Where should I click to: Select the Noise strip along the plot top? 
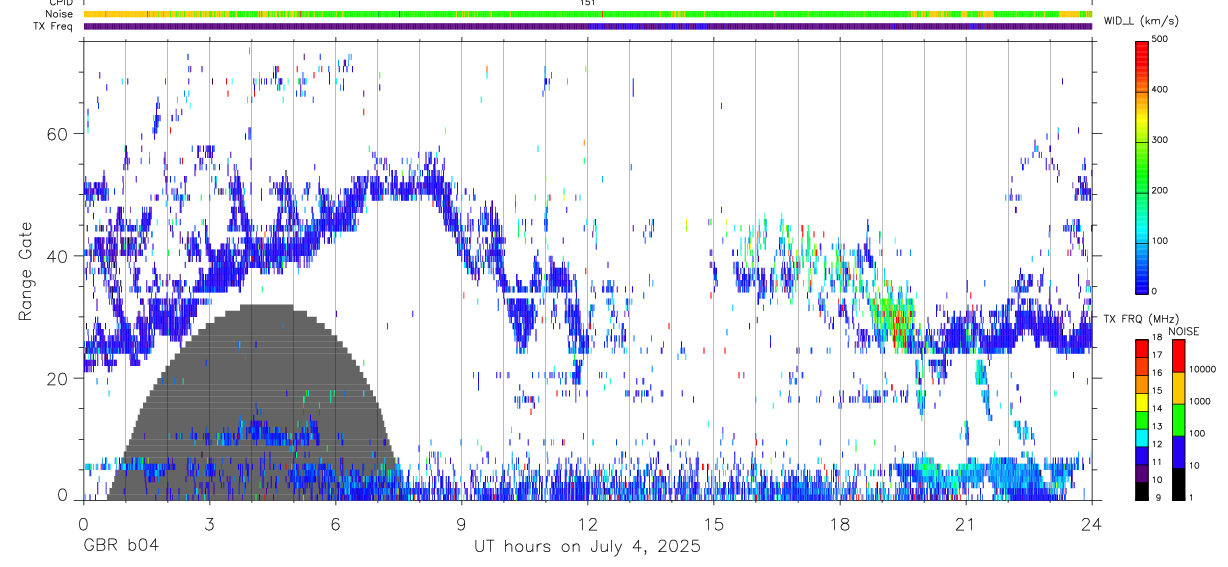[588, 14]
